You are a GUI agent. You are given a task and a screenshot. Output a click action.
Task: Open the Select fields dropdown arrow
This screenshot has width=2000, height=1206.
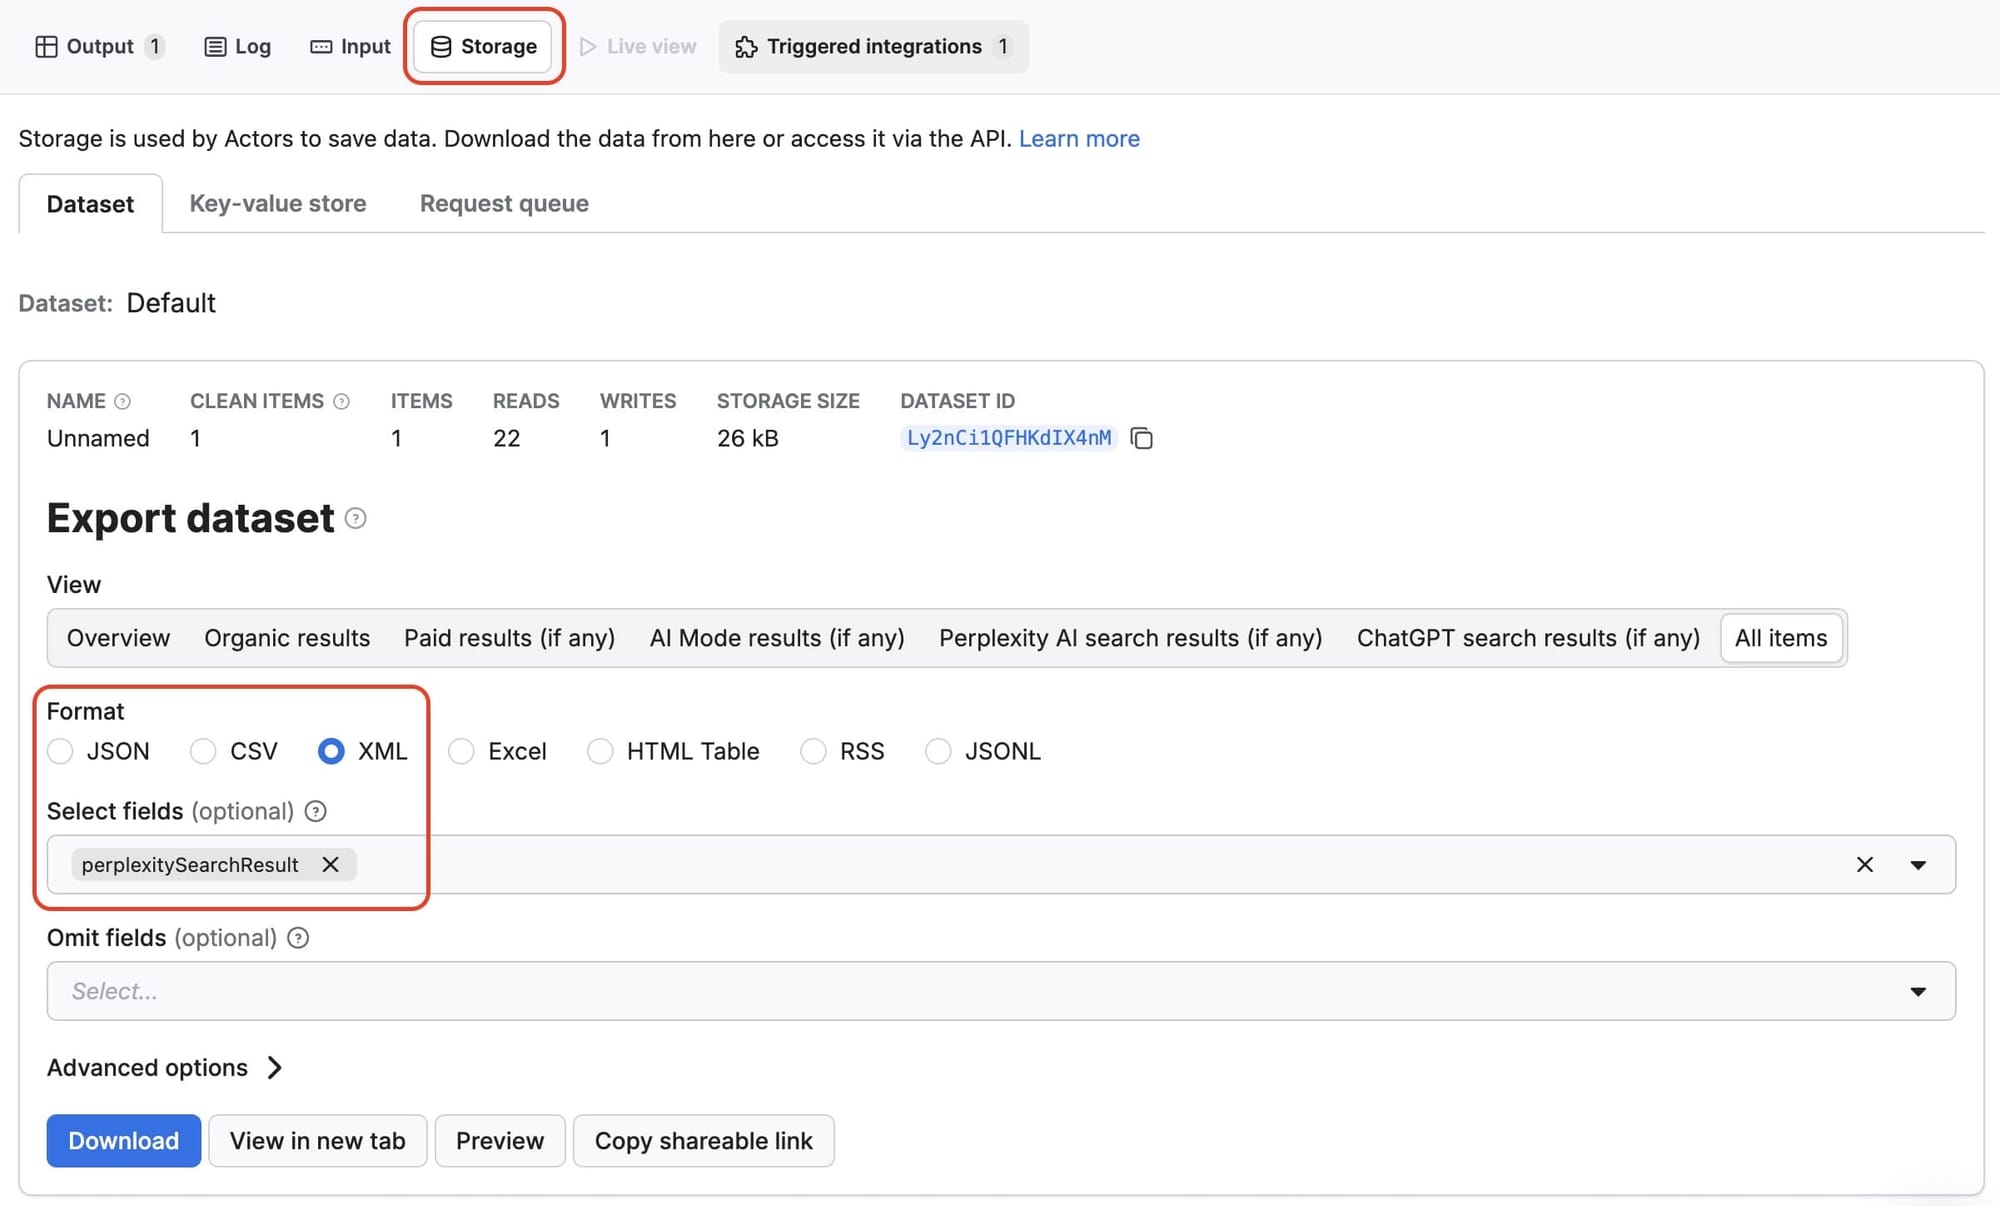[x=1918, y=864]
